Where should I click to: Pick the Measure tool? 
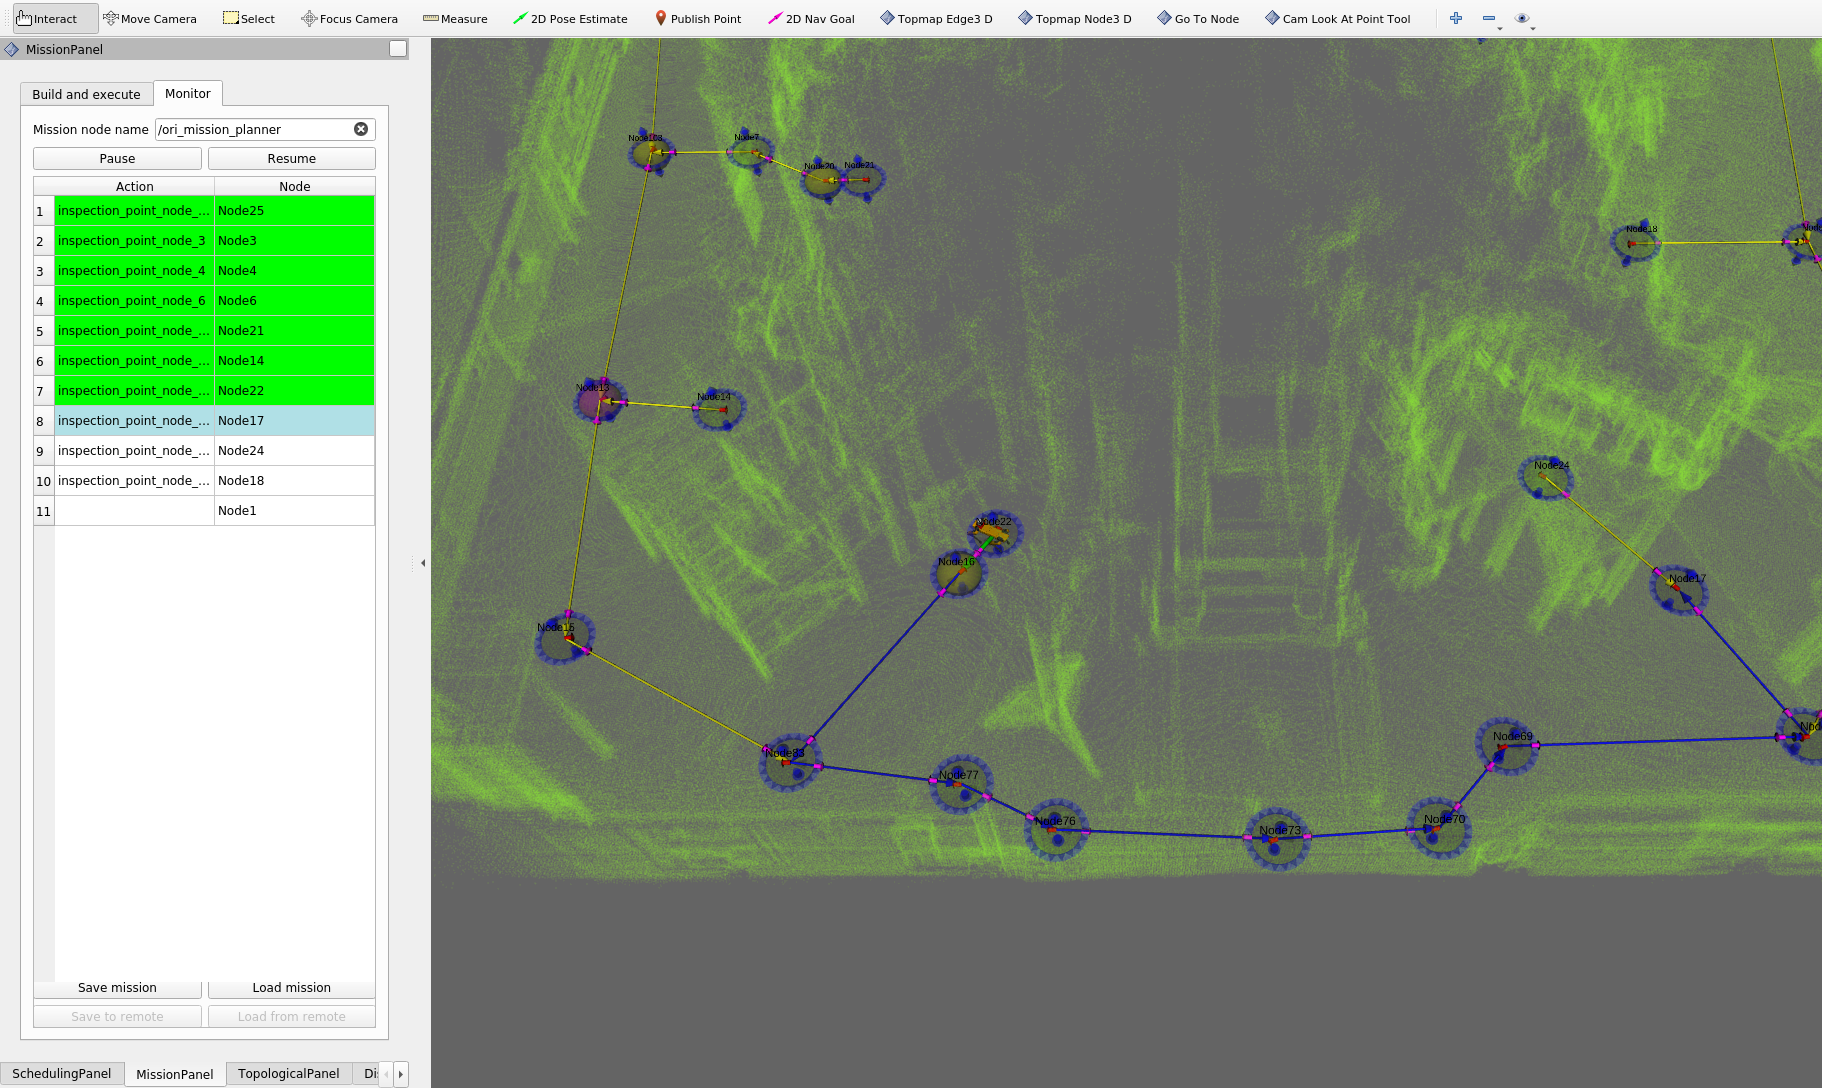click(x=455, y=18)
